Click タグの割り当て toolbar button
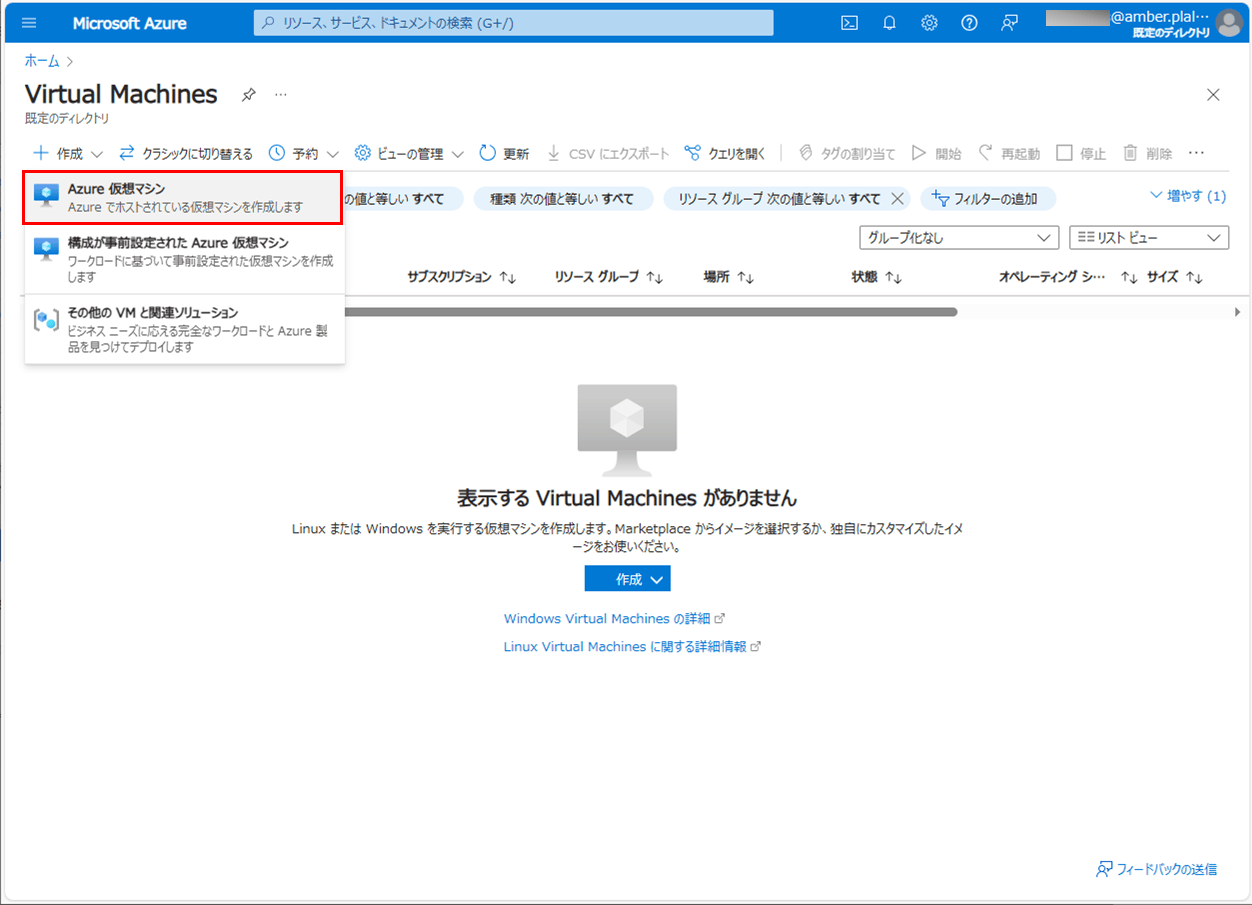The height and width of the screenshot is (905, 1252). 846,154
